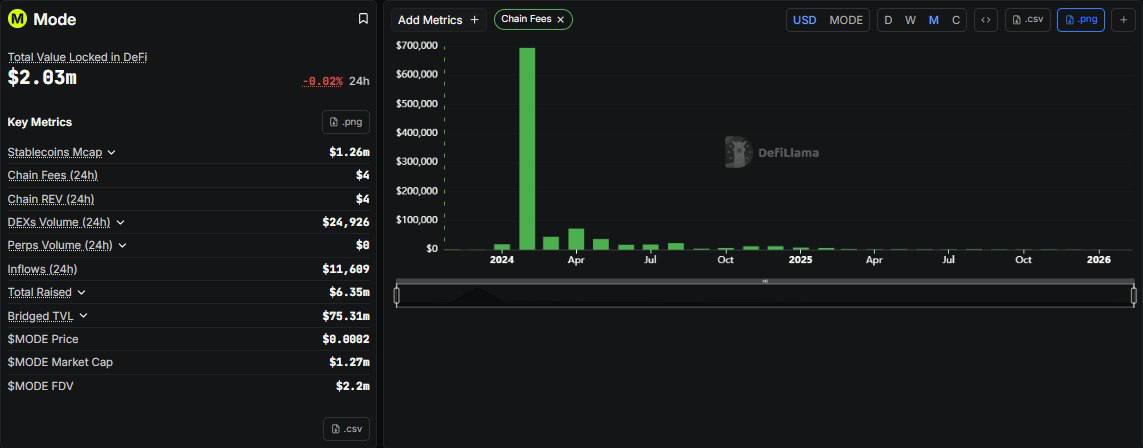This screenshot has height=448, width=1143.
Task: Click the plus button beside .png export
Action: click(1124, 20)
